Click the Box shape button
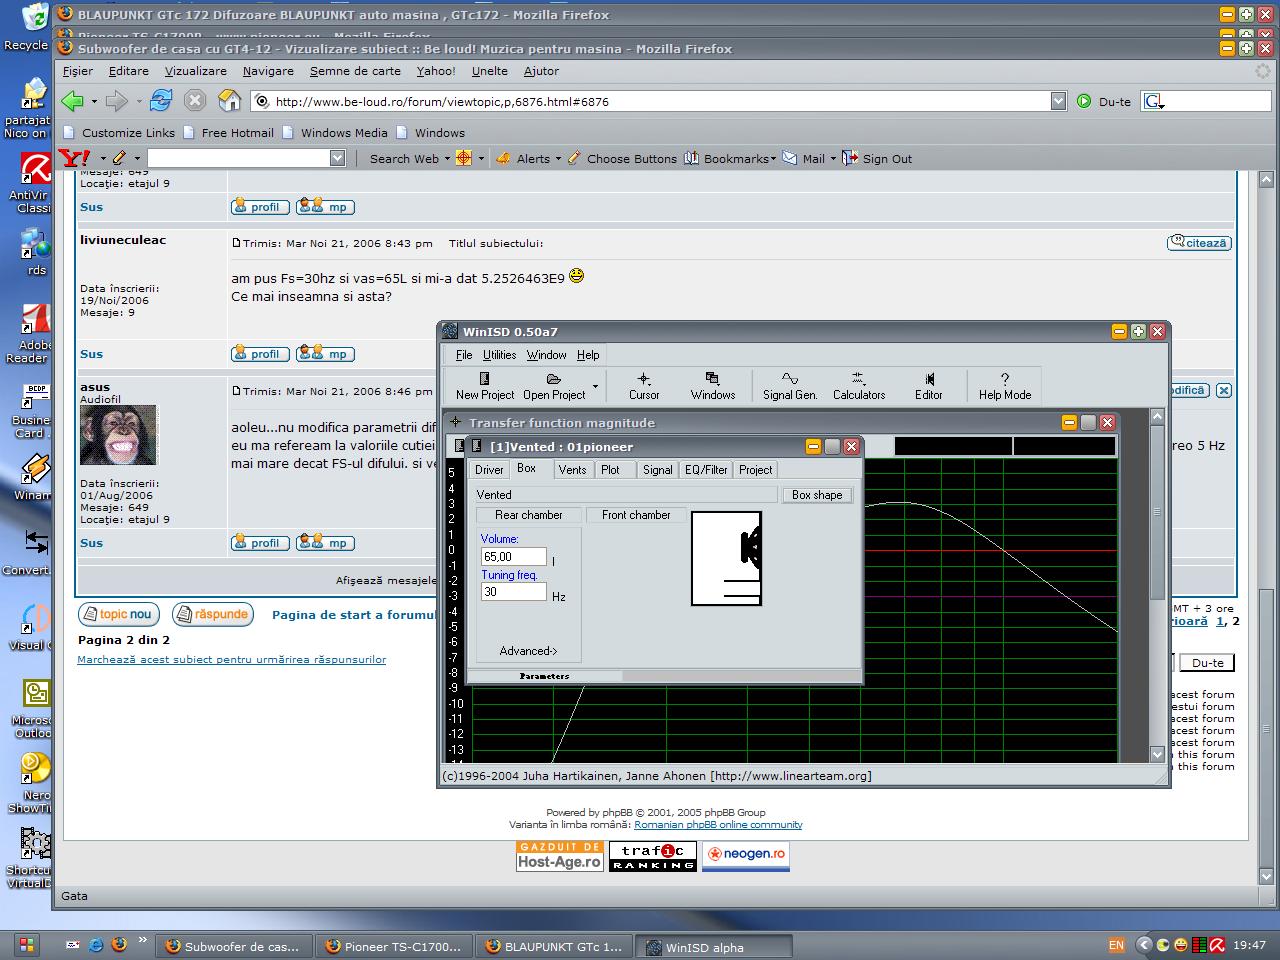Screen dimensions: 1280x960 pyautogui.click(x=816, y=495)
